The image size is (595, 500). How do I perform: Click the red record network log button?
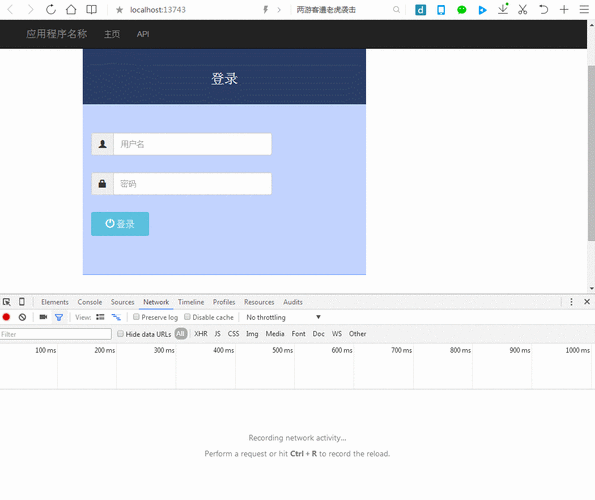(x=6, y=317)
